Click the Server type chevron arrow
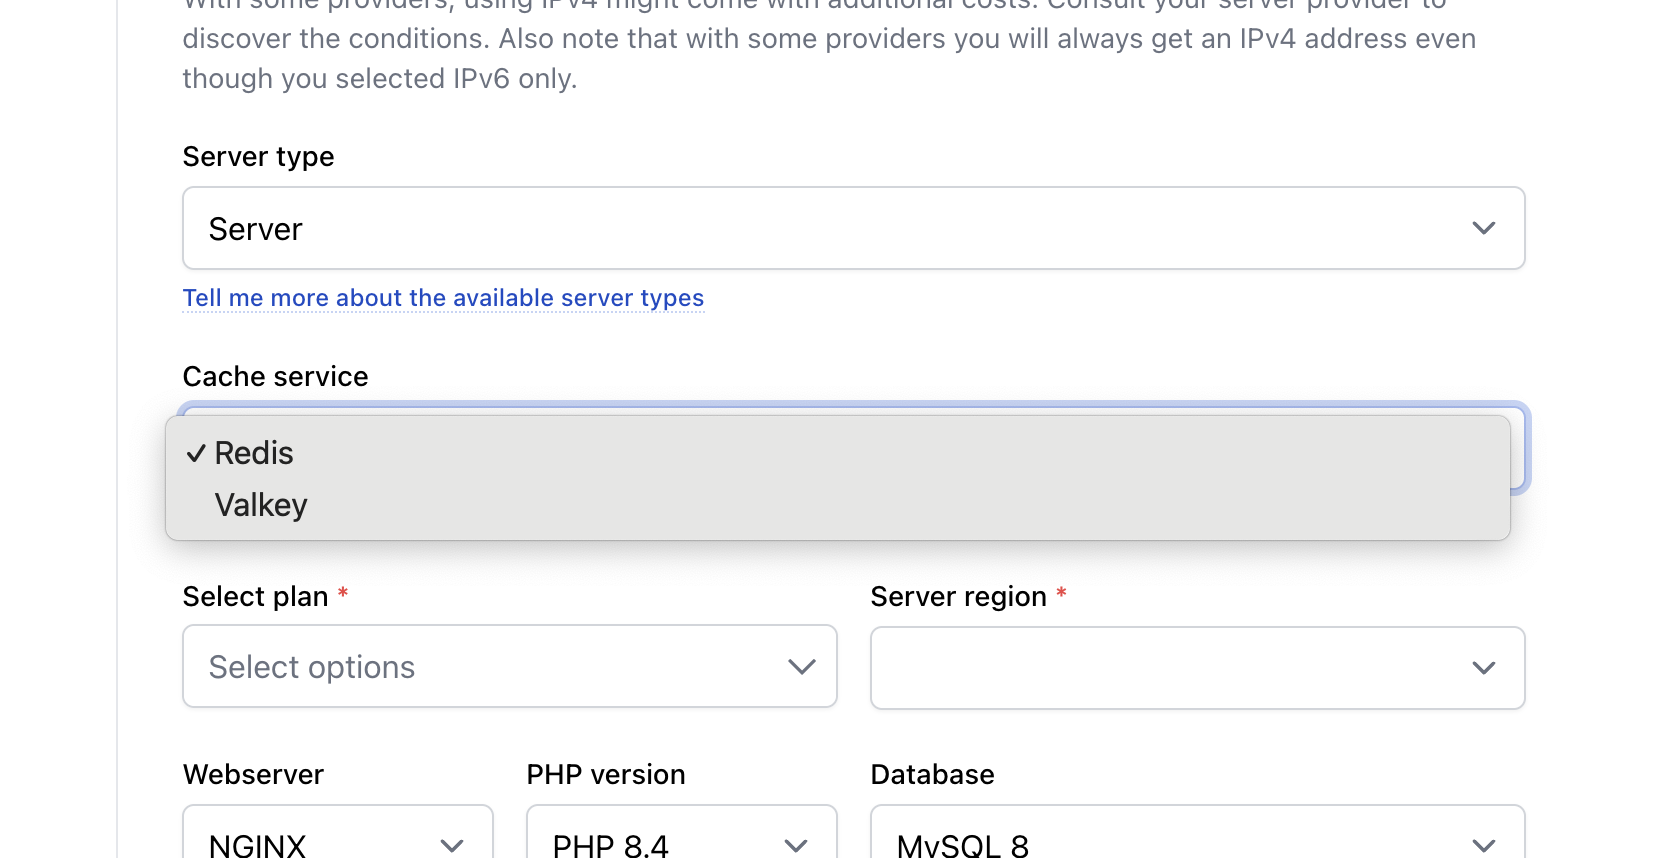The height and width of the screenshot is (858, 1672). (1484, 228)
